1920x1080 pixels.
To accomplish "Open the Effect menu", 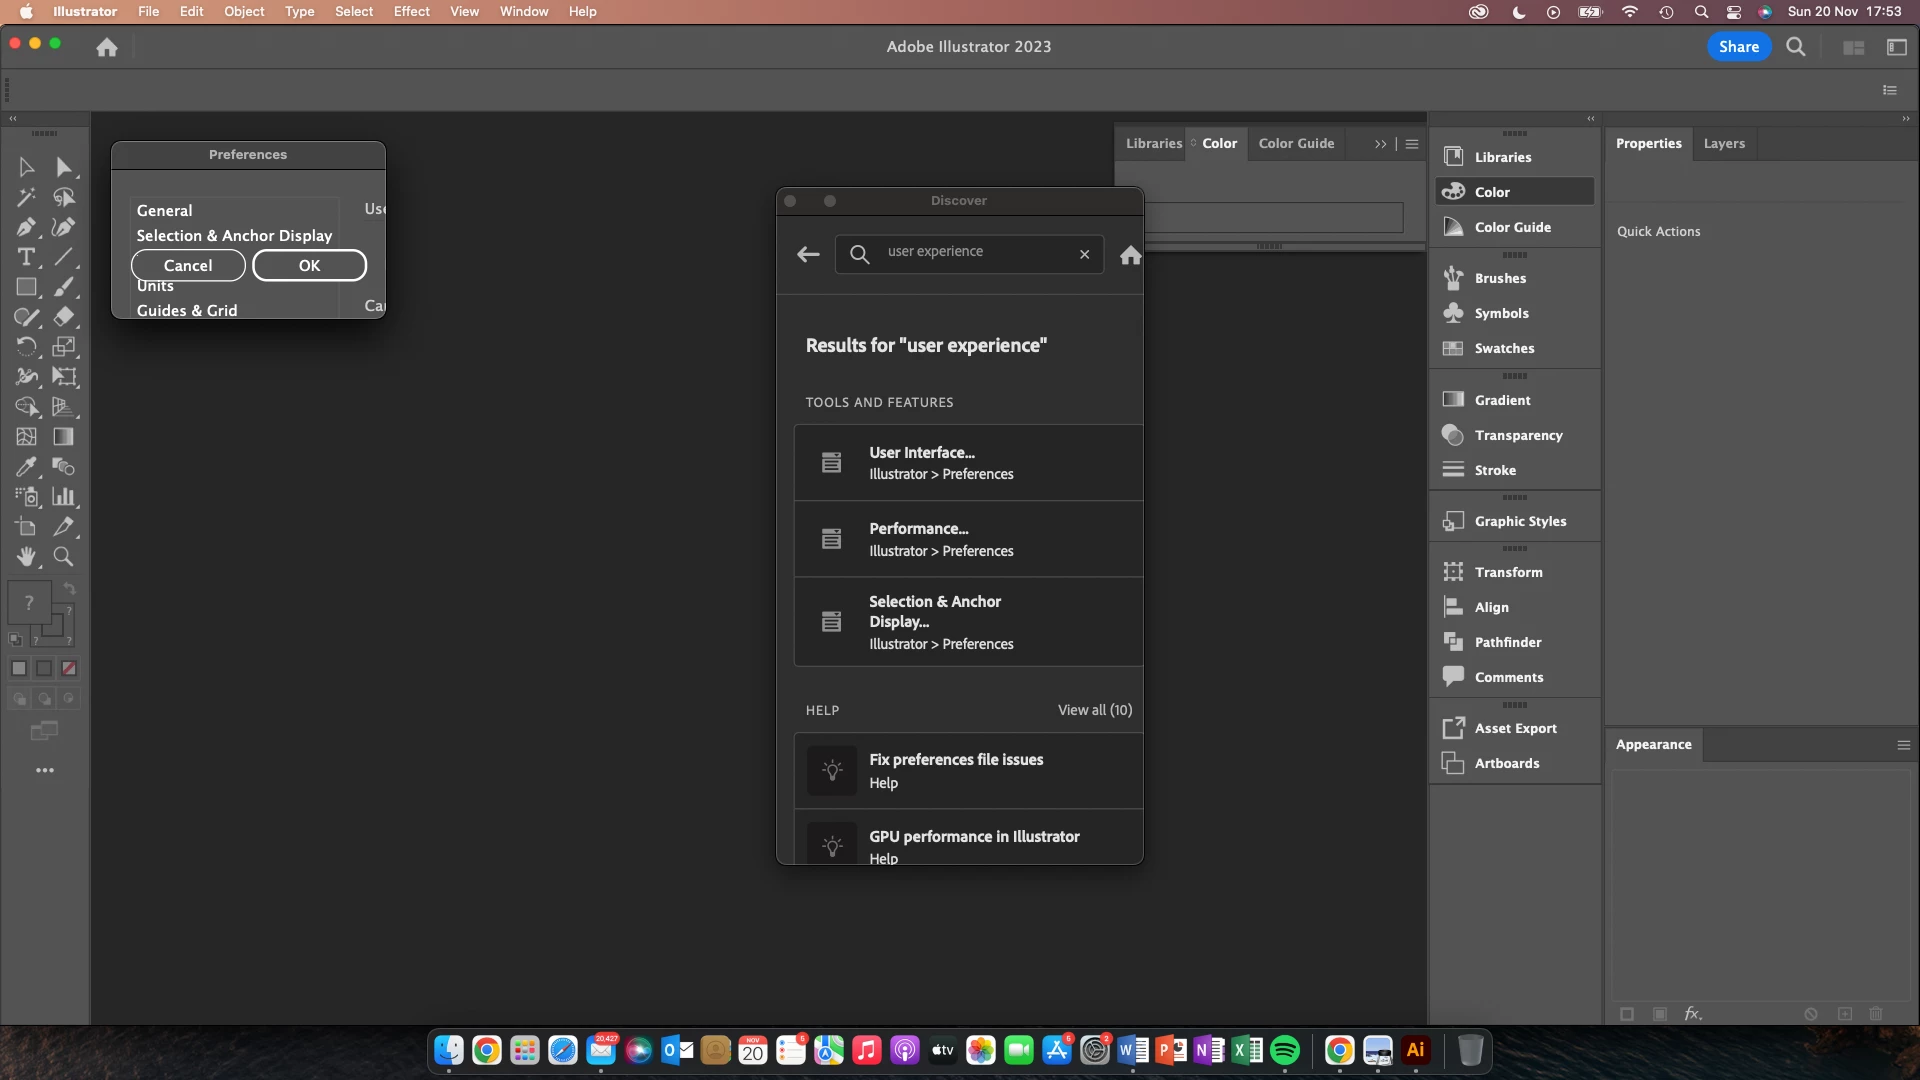I will (x=411, y=12).
